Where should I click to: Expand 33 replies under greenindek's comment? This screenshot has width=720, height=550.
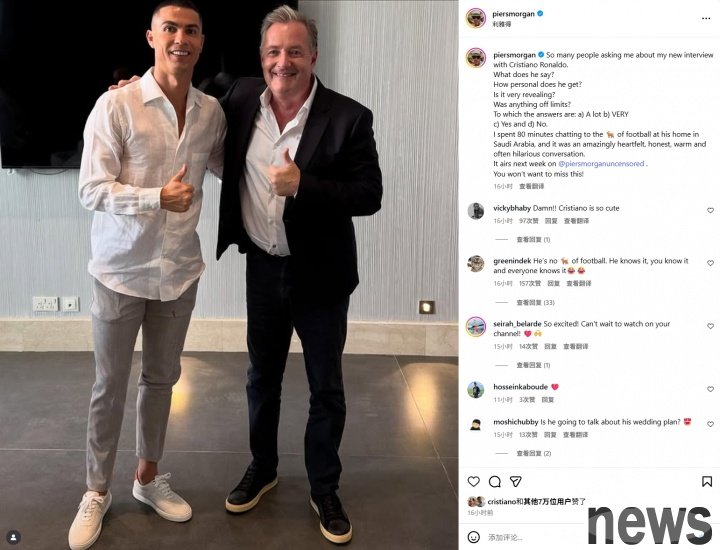click(535, 303)
